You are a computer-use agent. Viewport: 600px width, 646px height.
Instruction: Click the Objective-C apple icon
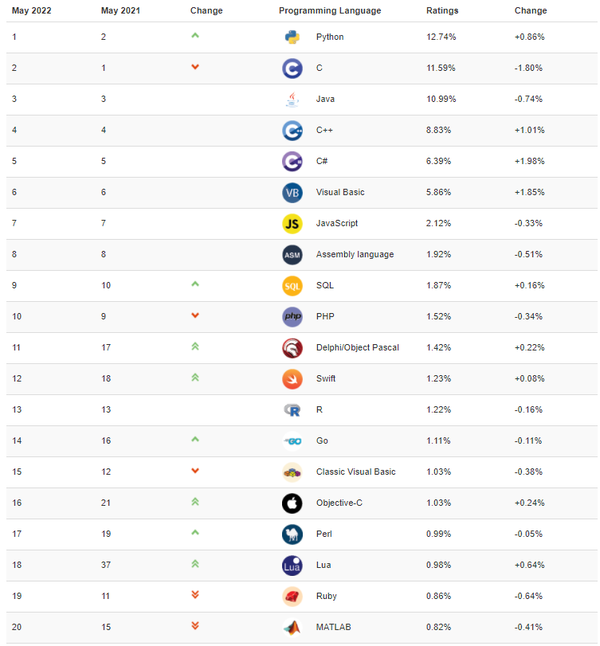[292, 502]
